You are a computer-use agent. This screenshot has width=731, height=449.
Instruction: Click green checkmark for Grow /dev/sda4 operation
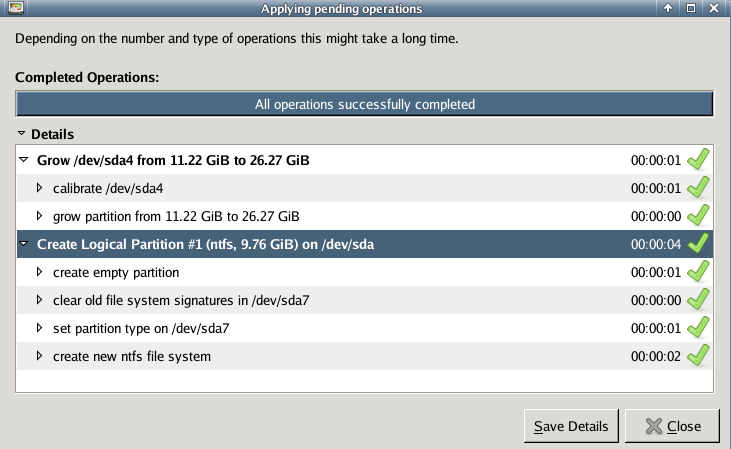(x=698, y=159)
